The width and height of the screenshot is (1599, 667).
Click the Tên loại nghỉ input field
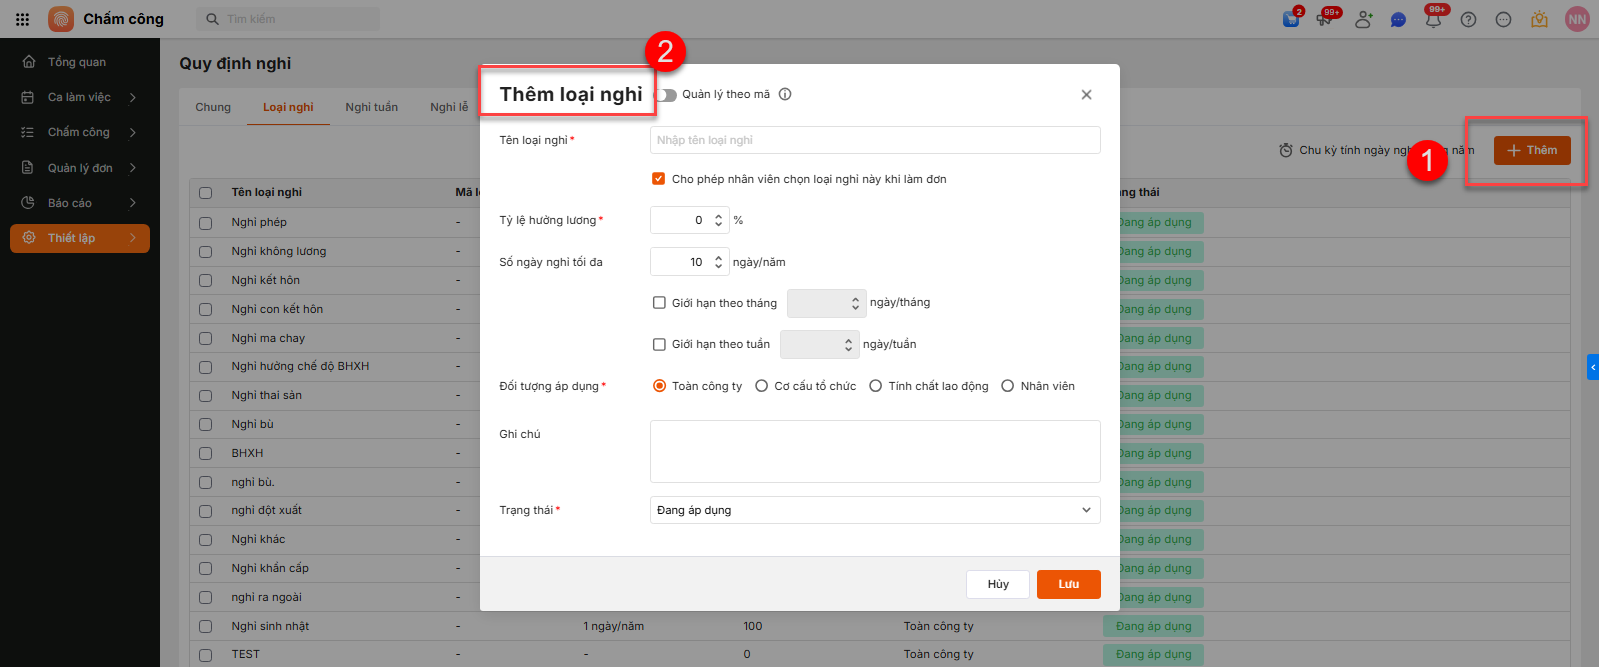click(875, 140)
